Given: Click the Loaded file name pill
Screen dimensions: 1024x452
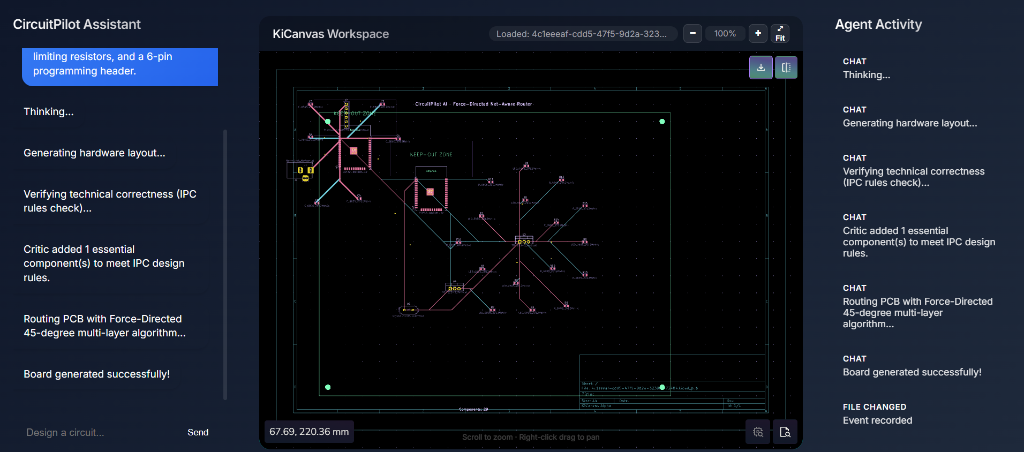Looking at the screenshot, I should click(583, 34).
